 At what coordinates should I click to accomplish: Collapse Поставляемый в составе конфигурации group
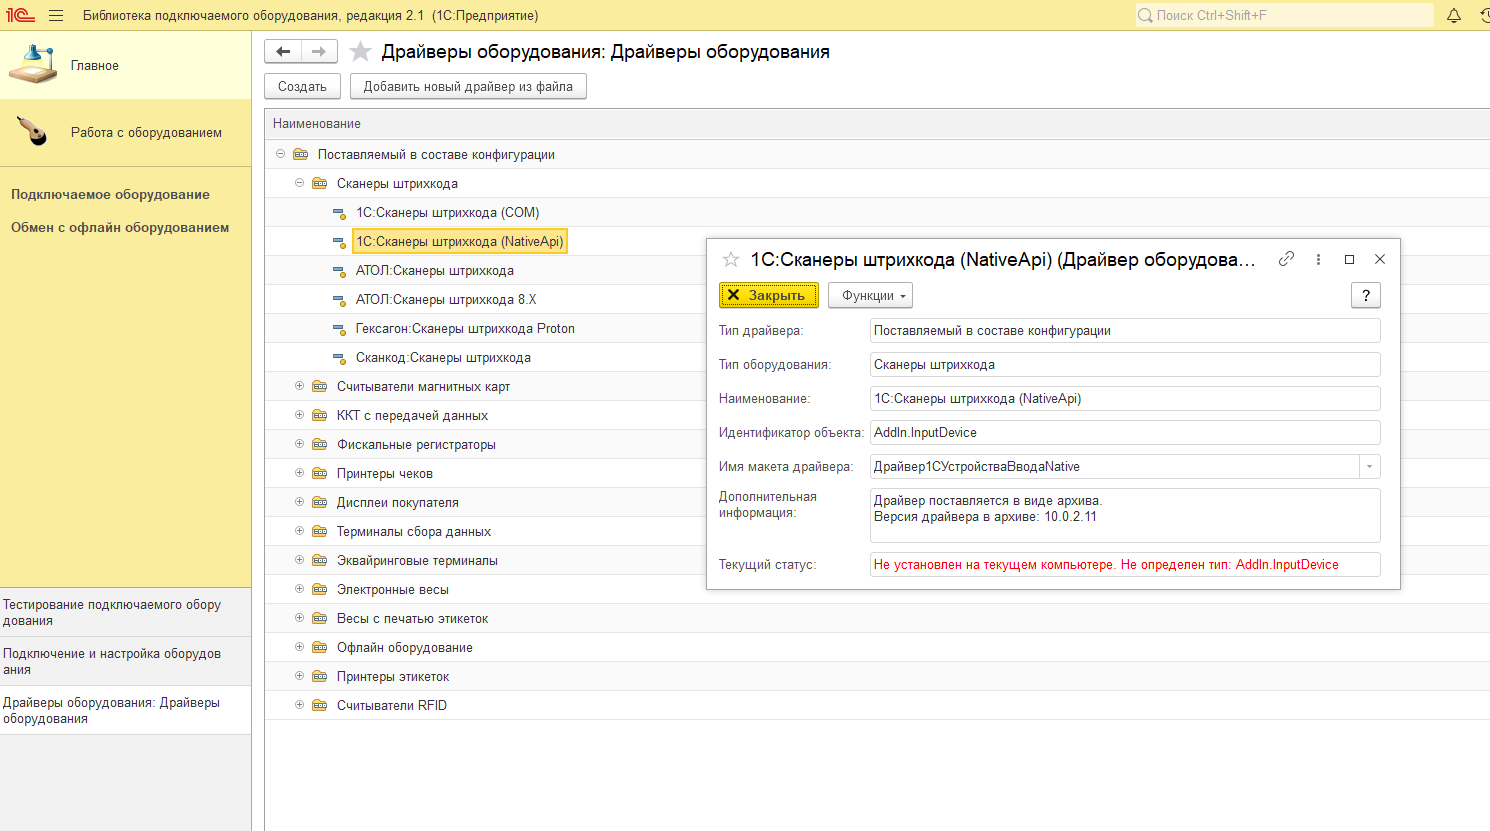(x=280, y=154)
